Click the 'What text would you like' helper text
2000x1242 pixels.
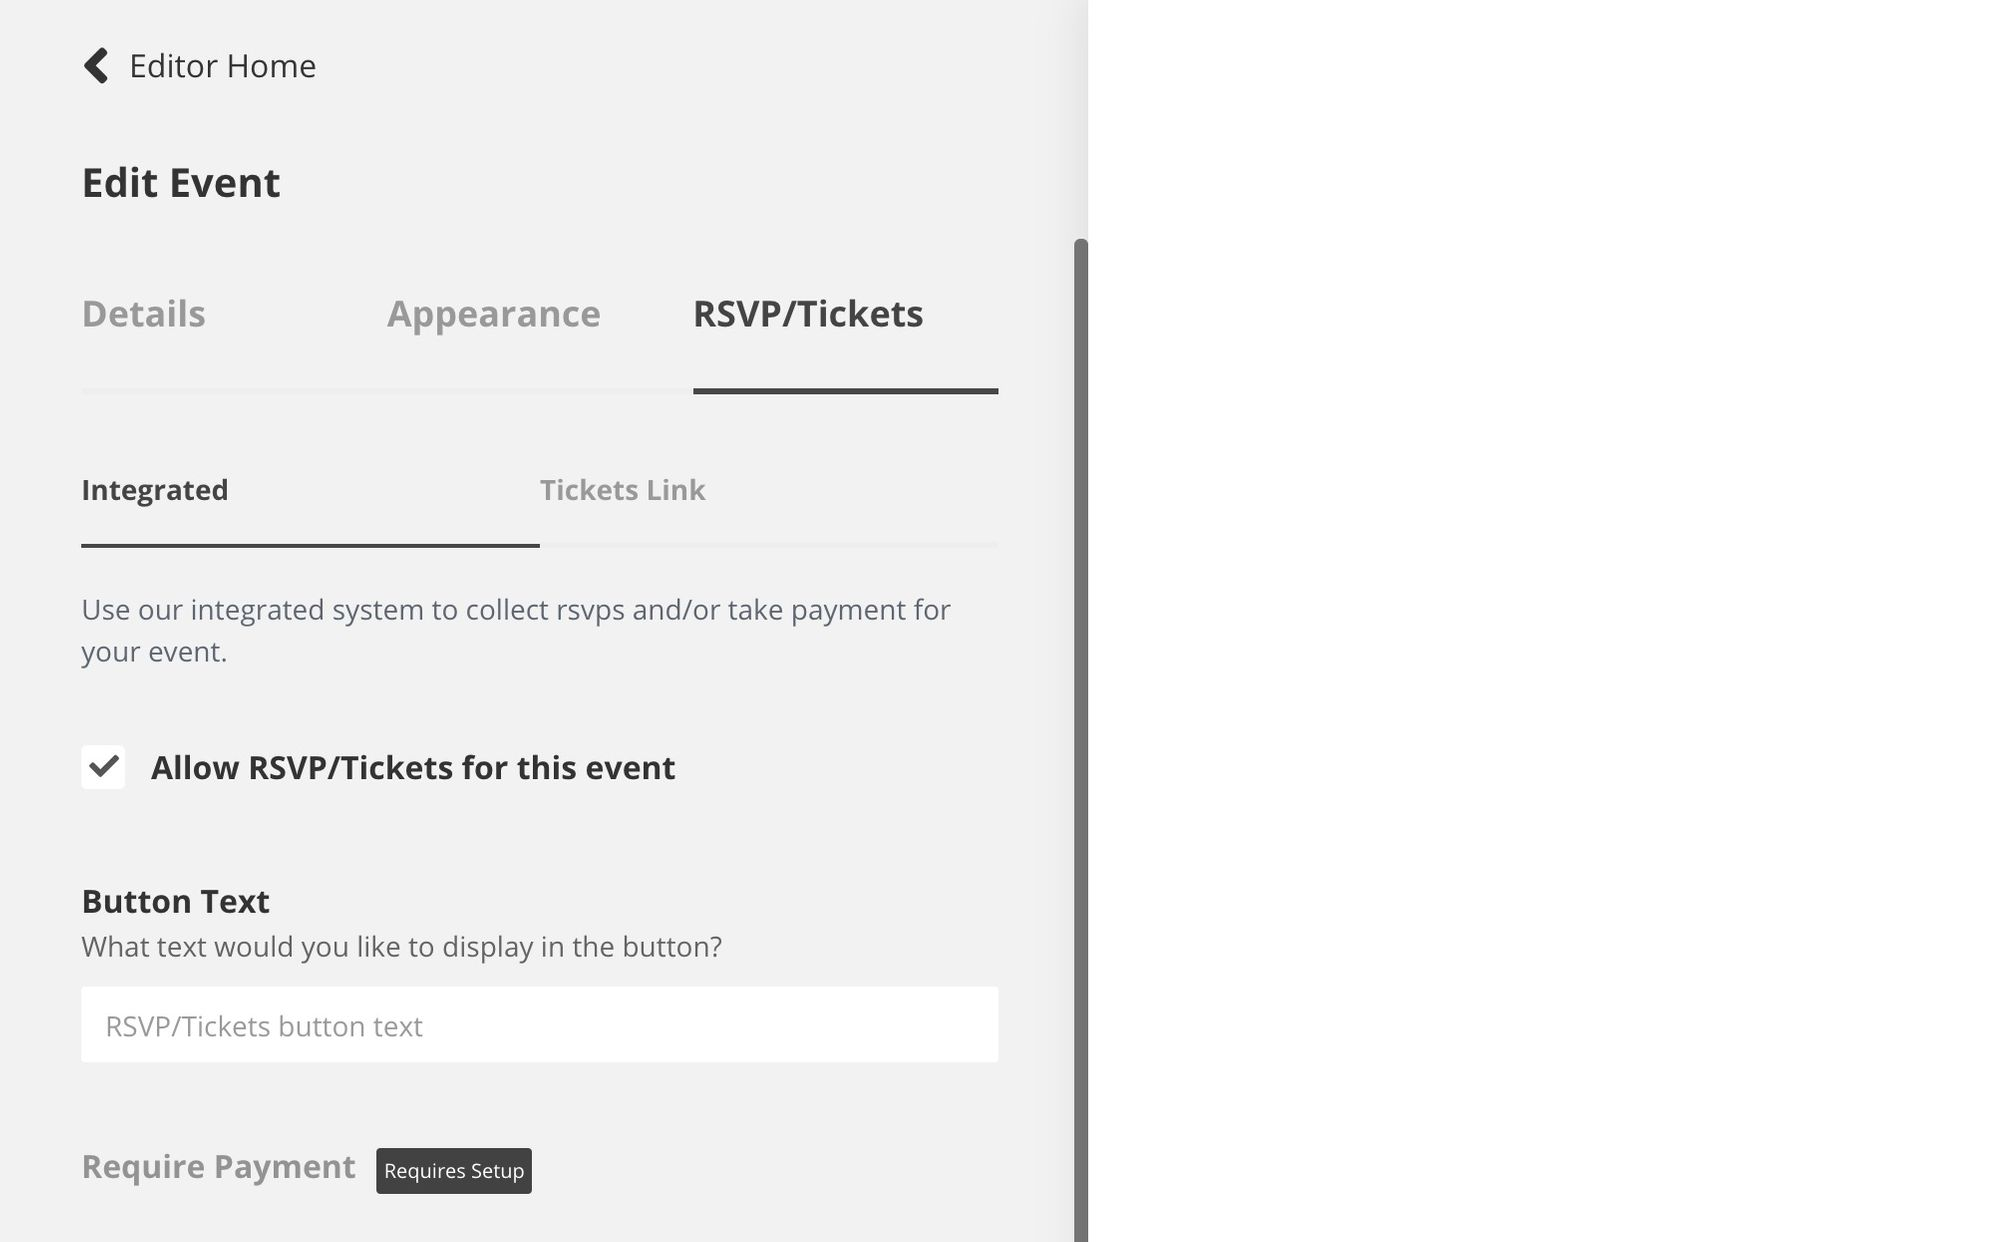coord(401,947)
